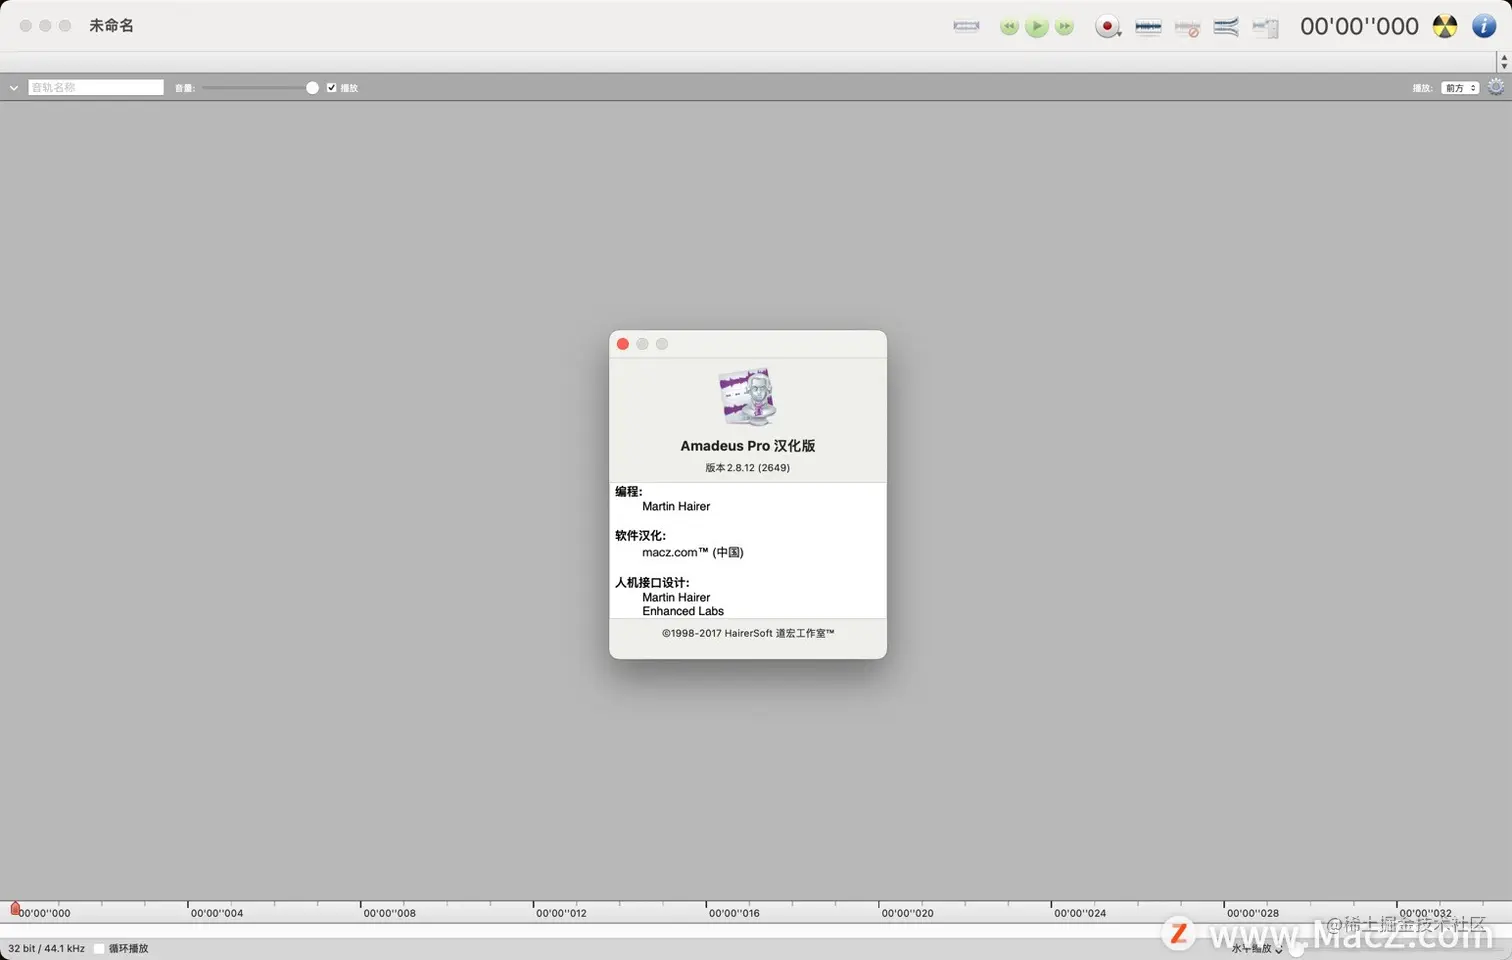The image size is (1512, 960).
Task: Open the waveform view toolbar icon
Action: [x=1148, y=27]
